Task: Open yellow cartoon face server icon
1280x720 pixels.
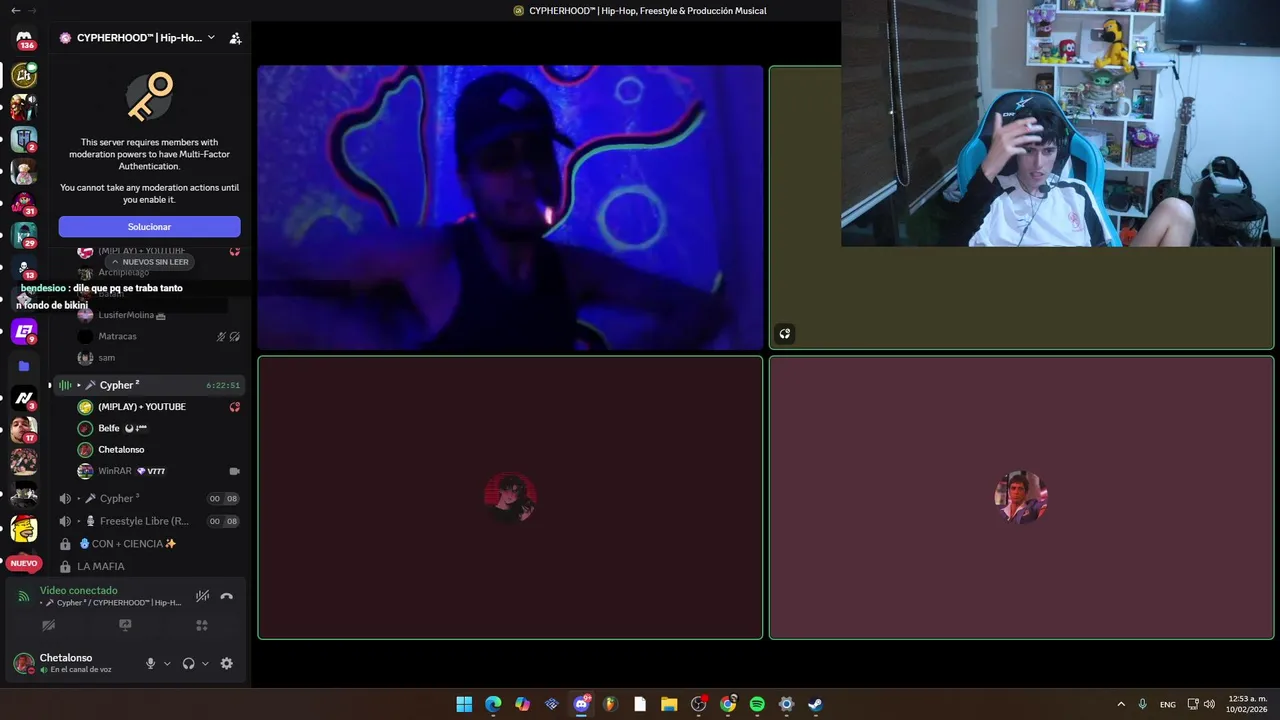Action: [24, 528]
